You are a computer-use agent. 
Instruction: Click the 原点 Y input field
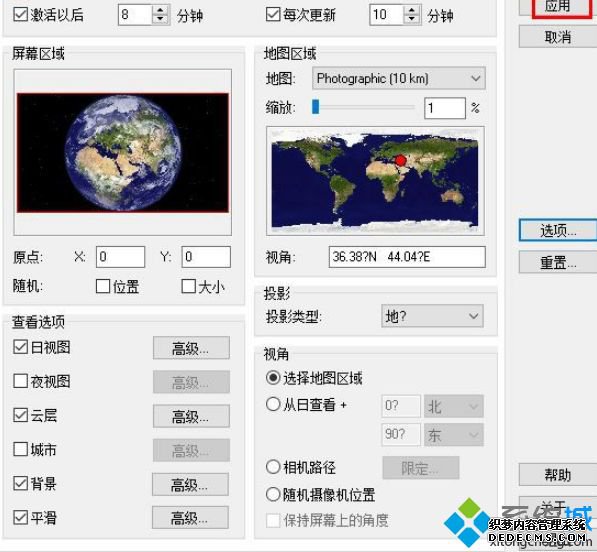coord(206,257)
